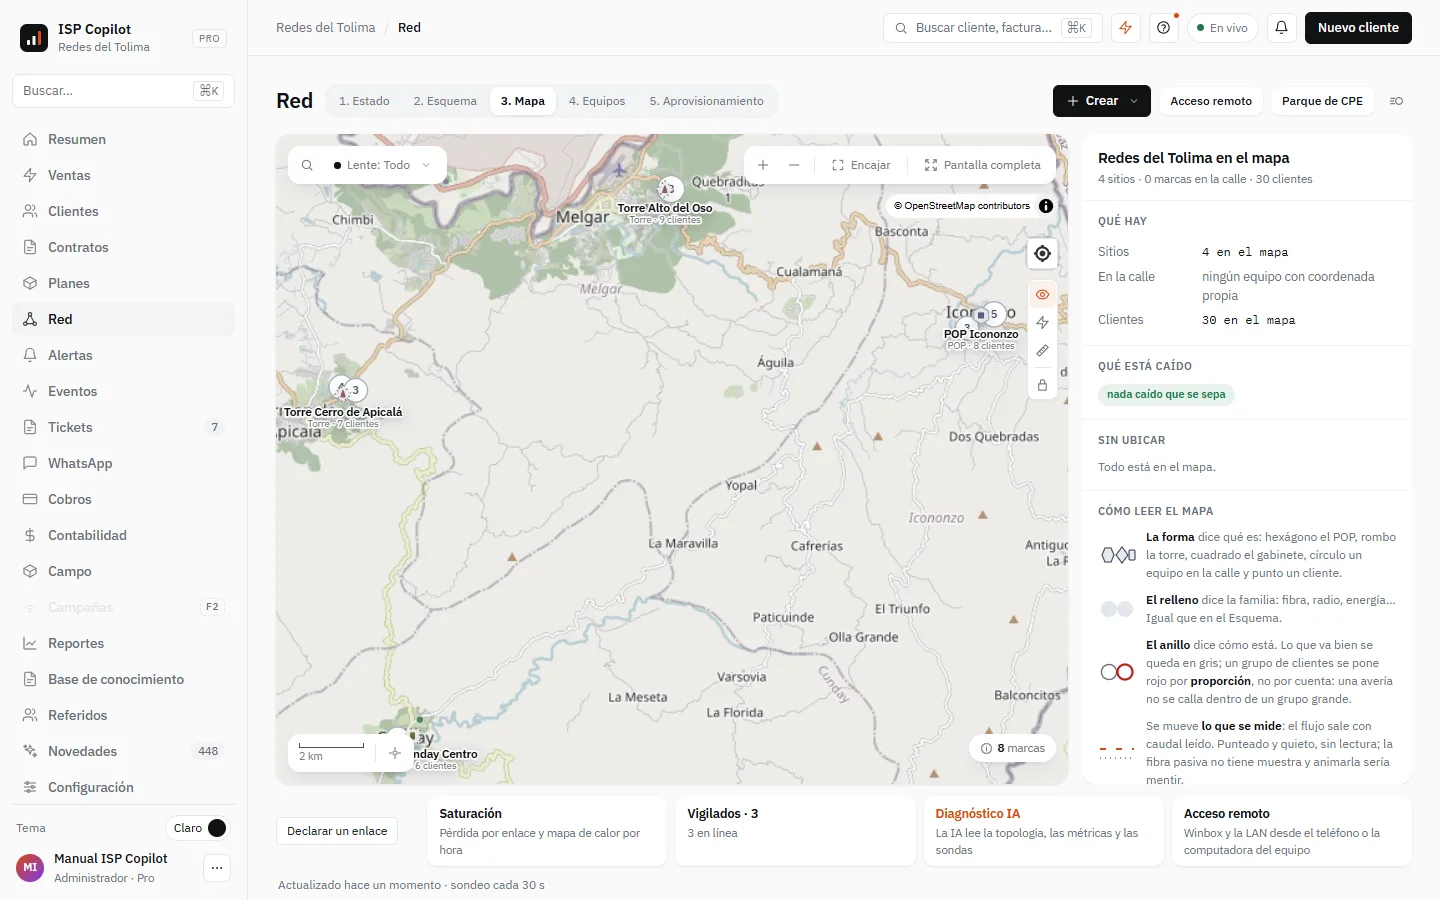Click Declarar un enlace button
Screen dimensions: 1440x900
(337, 831)
